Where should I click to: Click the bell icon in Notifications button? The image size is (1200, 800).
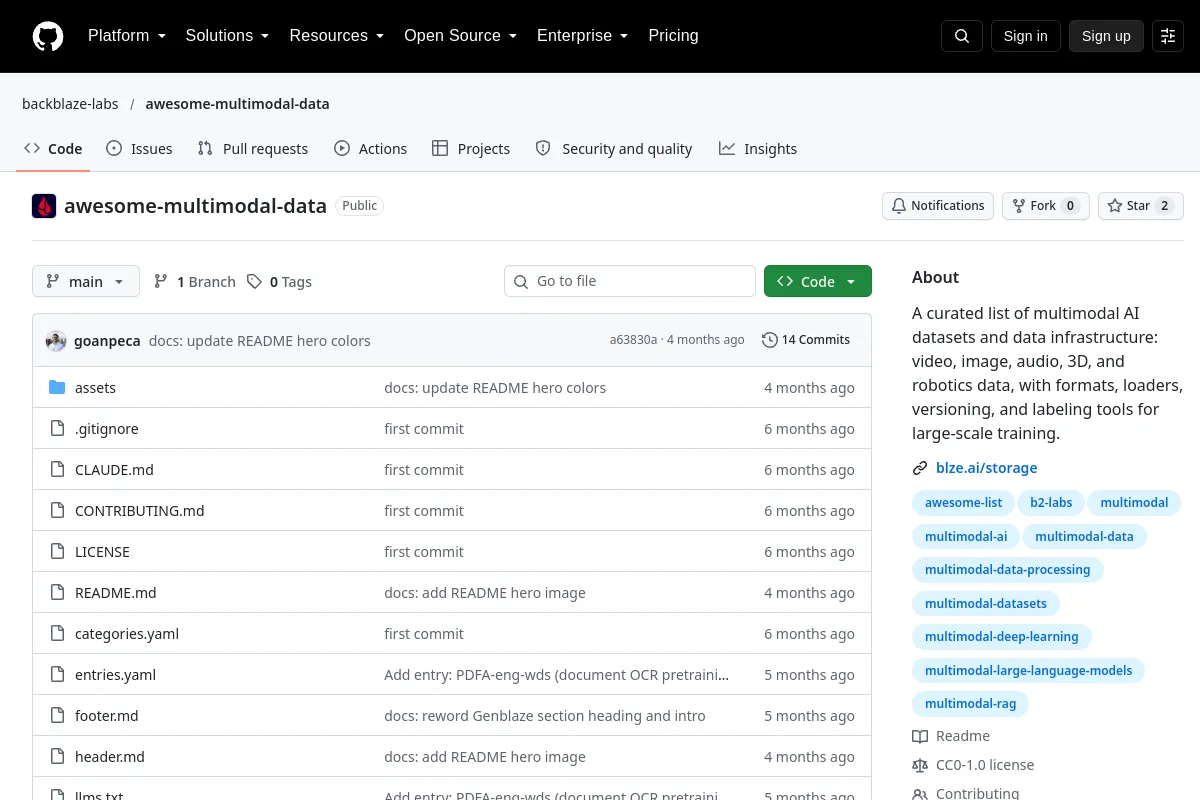(x=899, y=206)
